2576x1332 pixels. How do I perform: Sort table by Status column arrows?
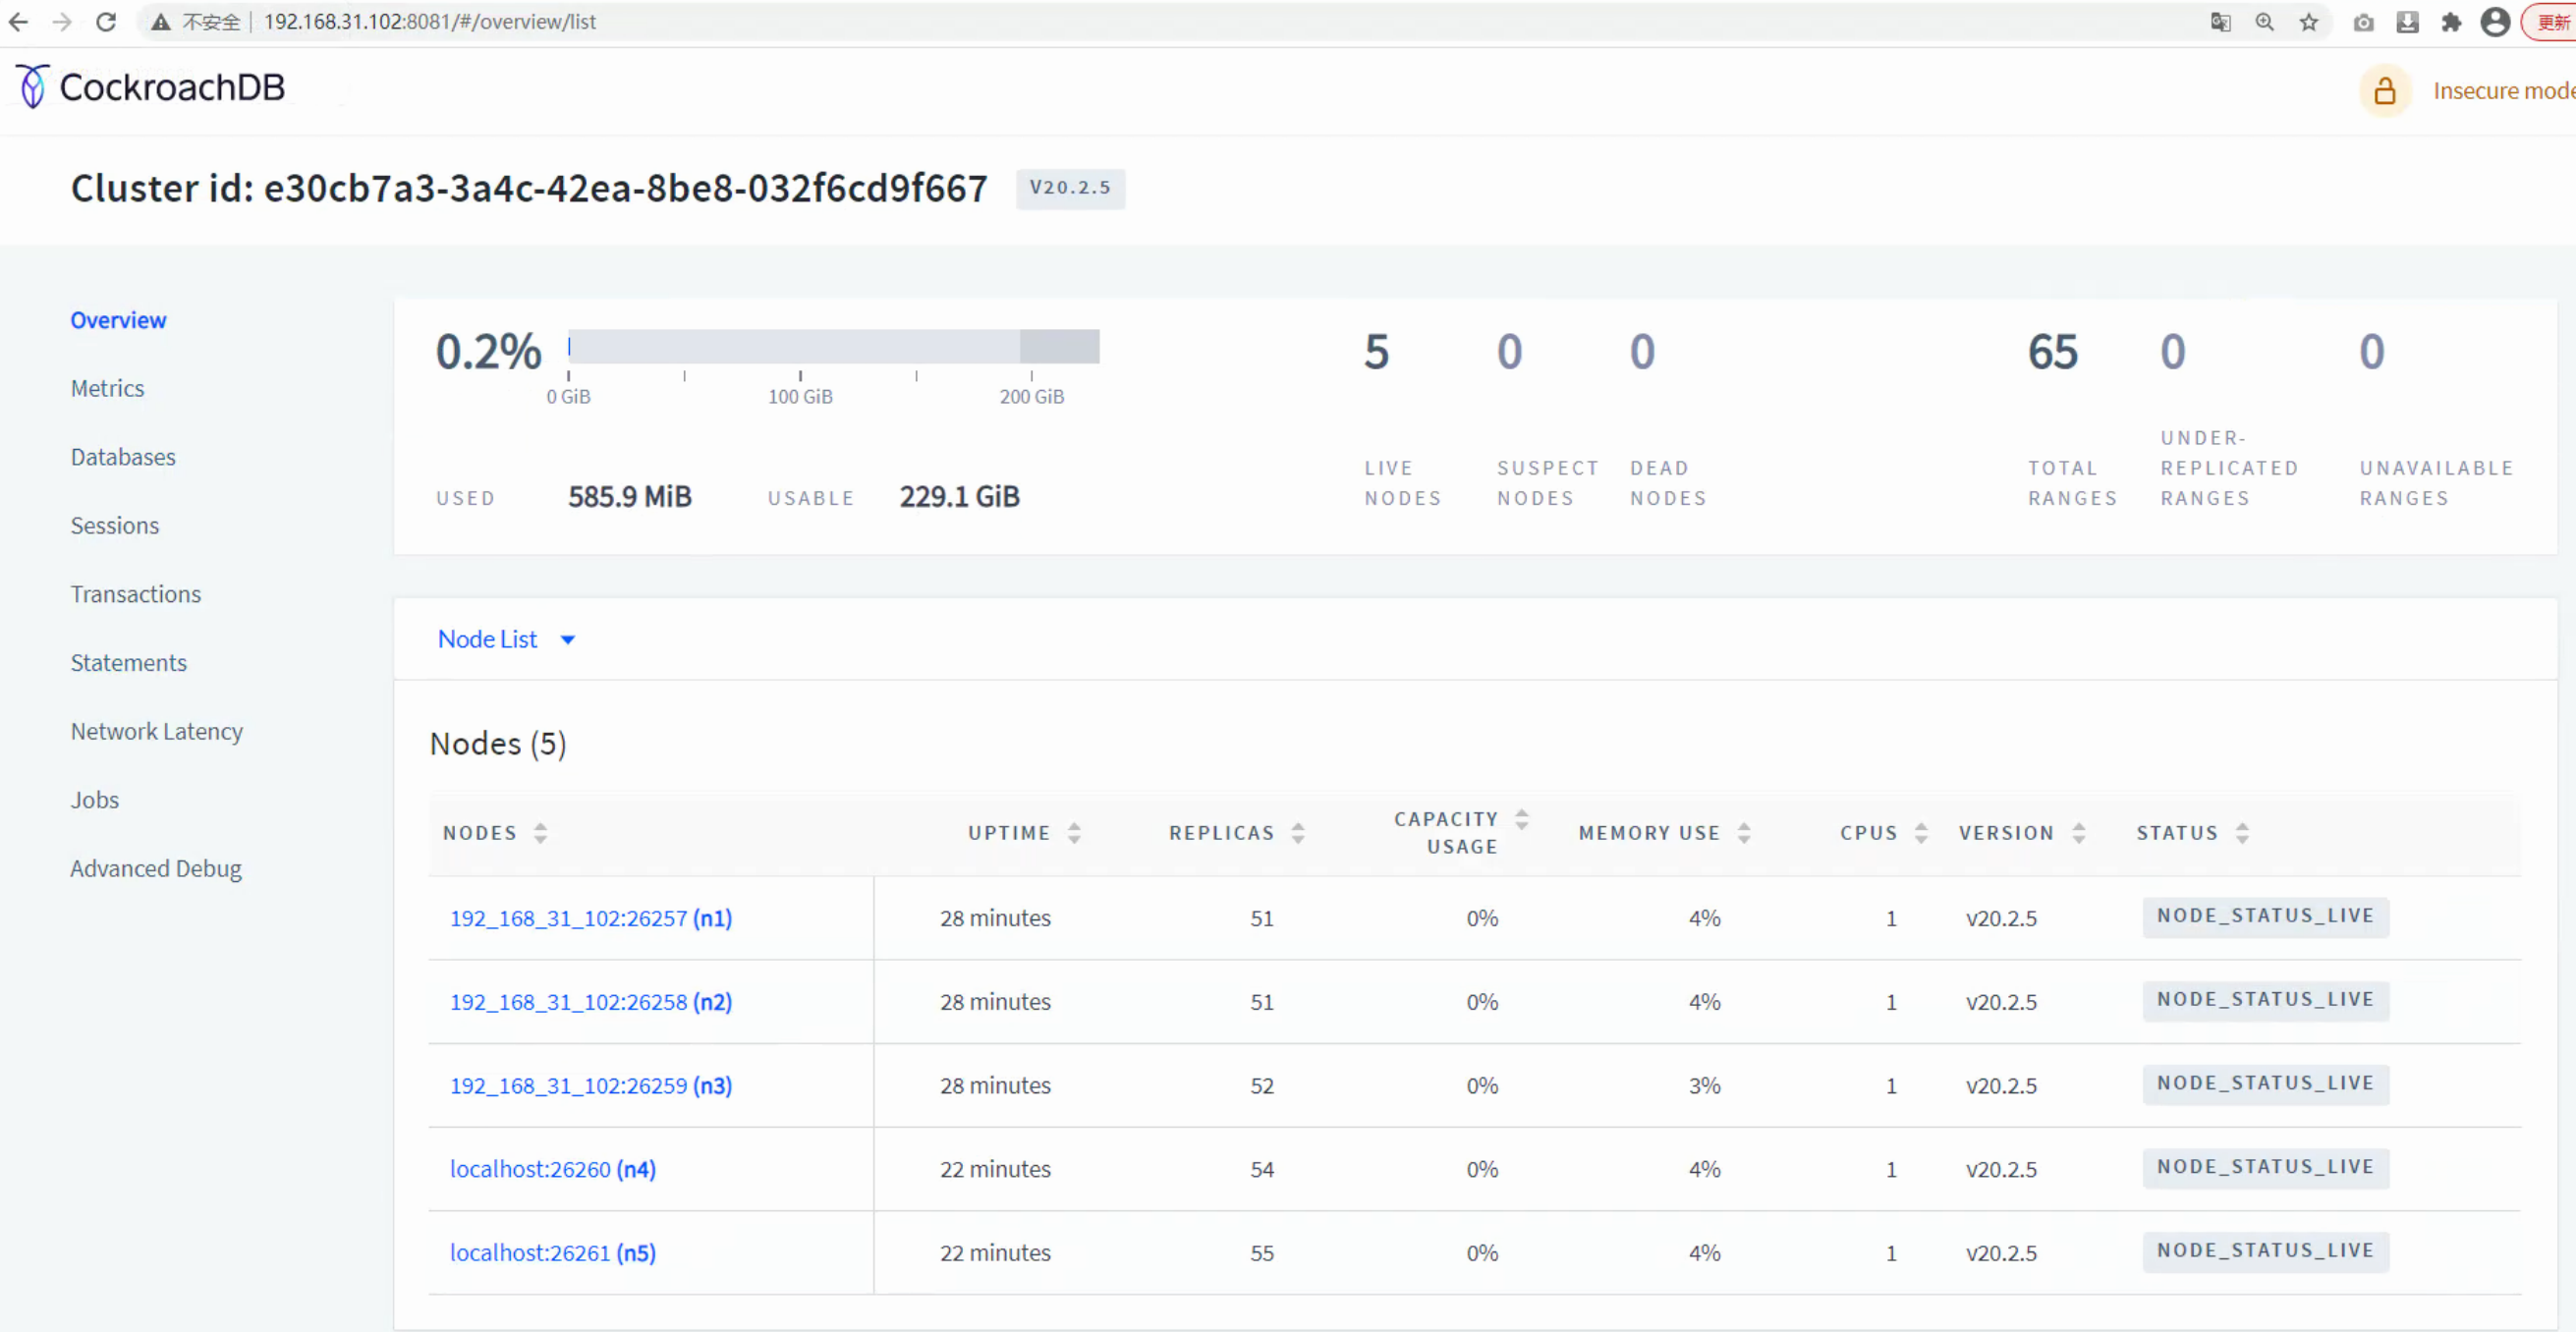pyautogui.click(x=2241, y=834)
